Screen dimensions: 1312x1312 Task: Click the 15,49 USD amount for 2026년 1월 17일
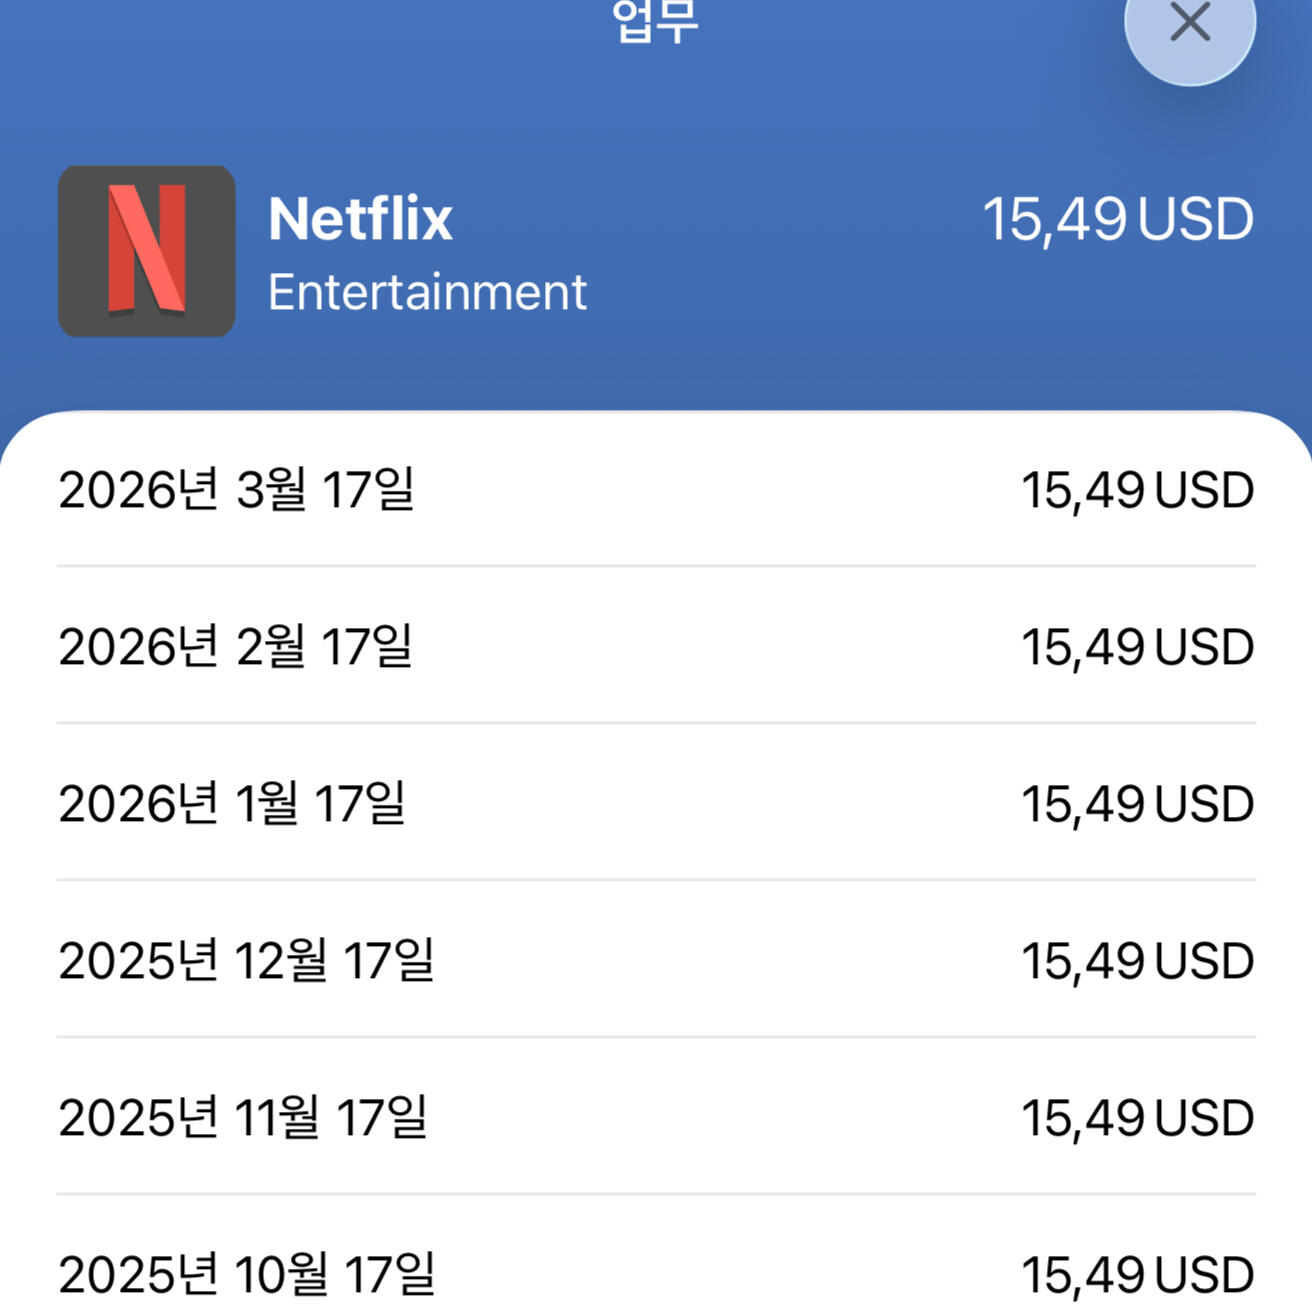(x=1137, y=805)
